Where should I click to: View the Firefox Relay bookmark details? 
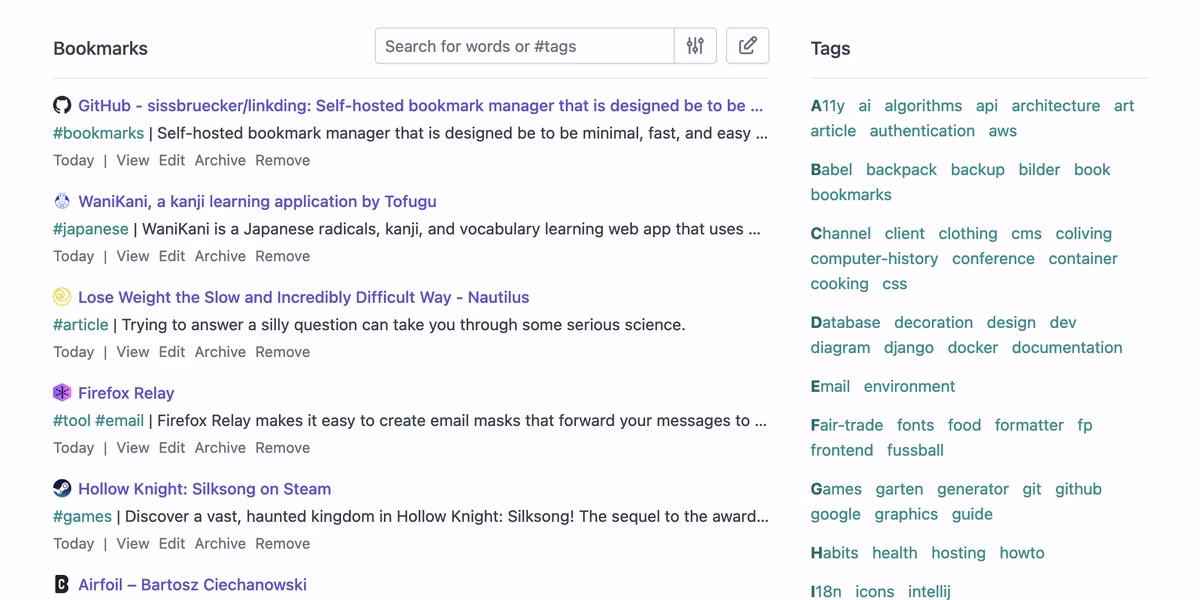point(132,448)
